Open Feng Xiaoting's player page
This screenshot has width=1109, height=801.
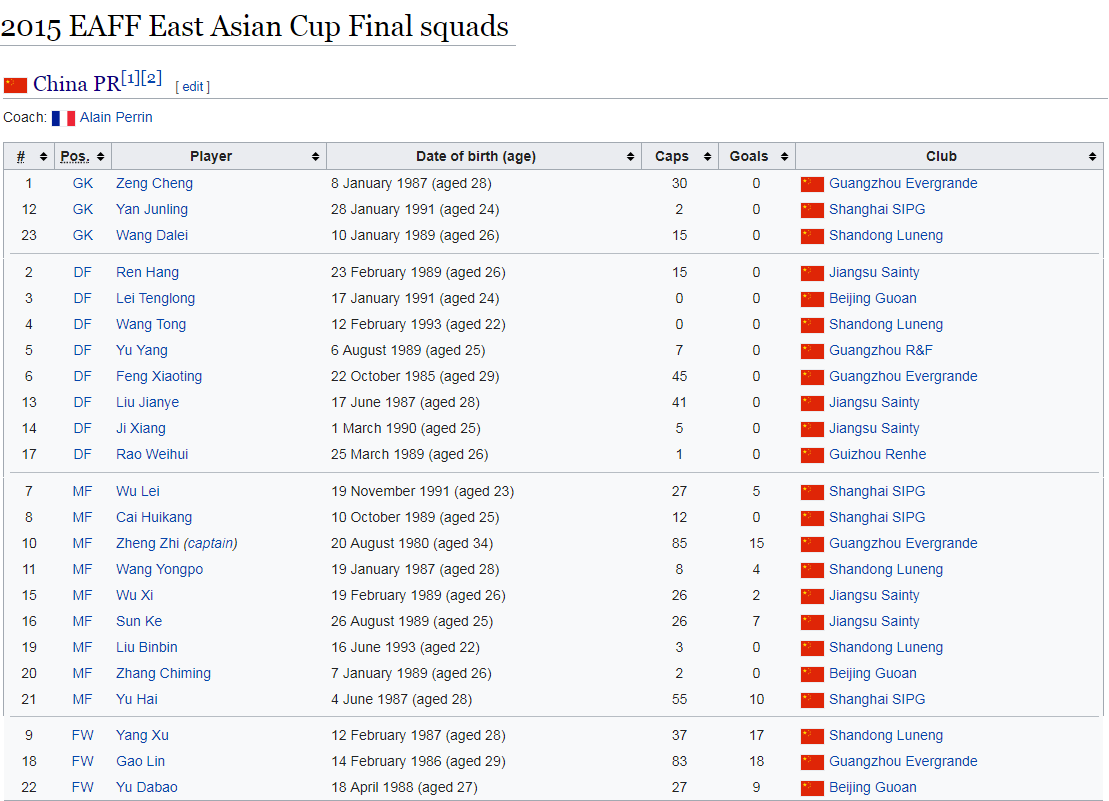[159, 376]
